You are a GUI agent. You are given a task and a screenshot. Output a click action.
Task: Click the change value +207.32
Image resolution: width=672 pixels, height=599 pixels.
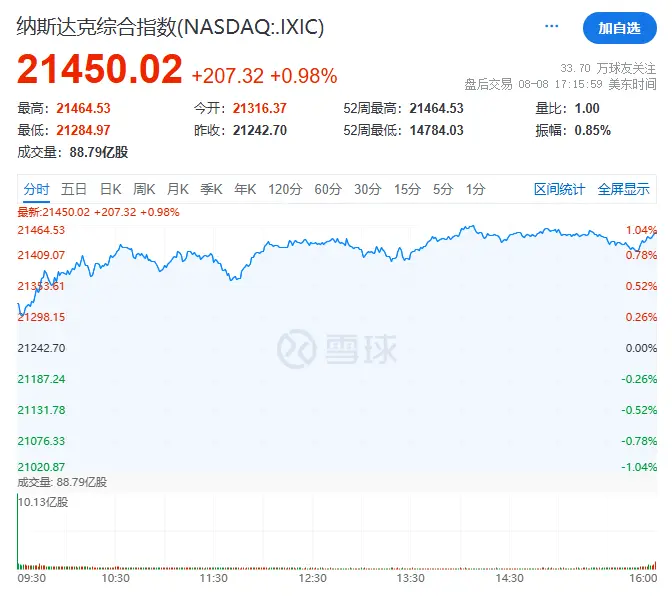coord(228,76)
